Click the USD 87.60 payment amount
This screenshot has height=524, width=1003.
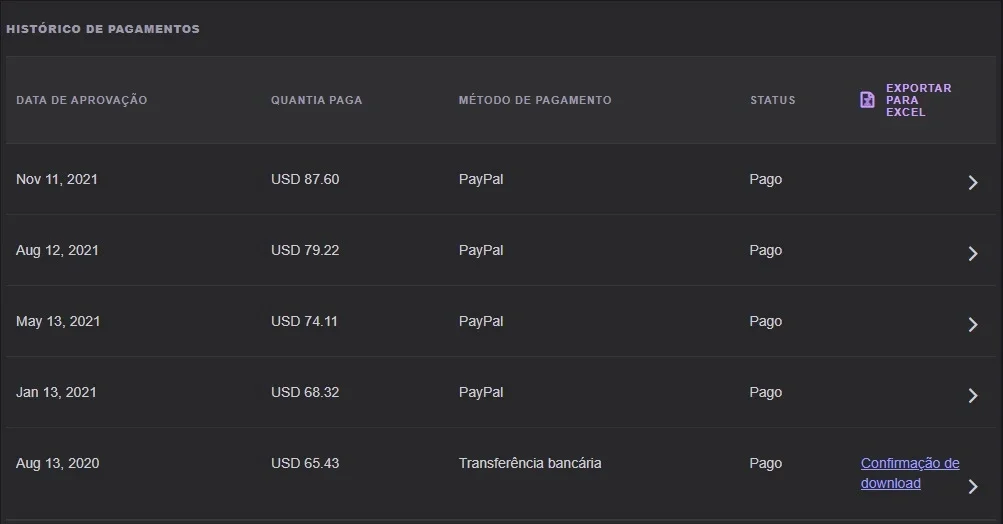click(x=305, y=179)
